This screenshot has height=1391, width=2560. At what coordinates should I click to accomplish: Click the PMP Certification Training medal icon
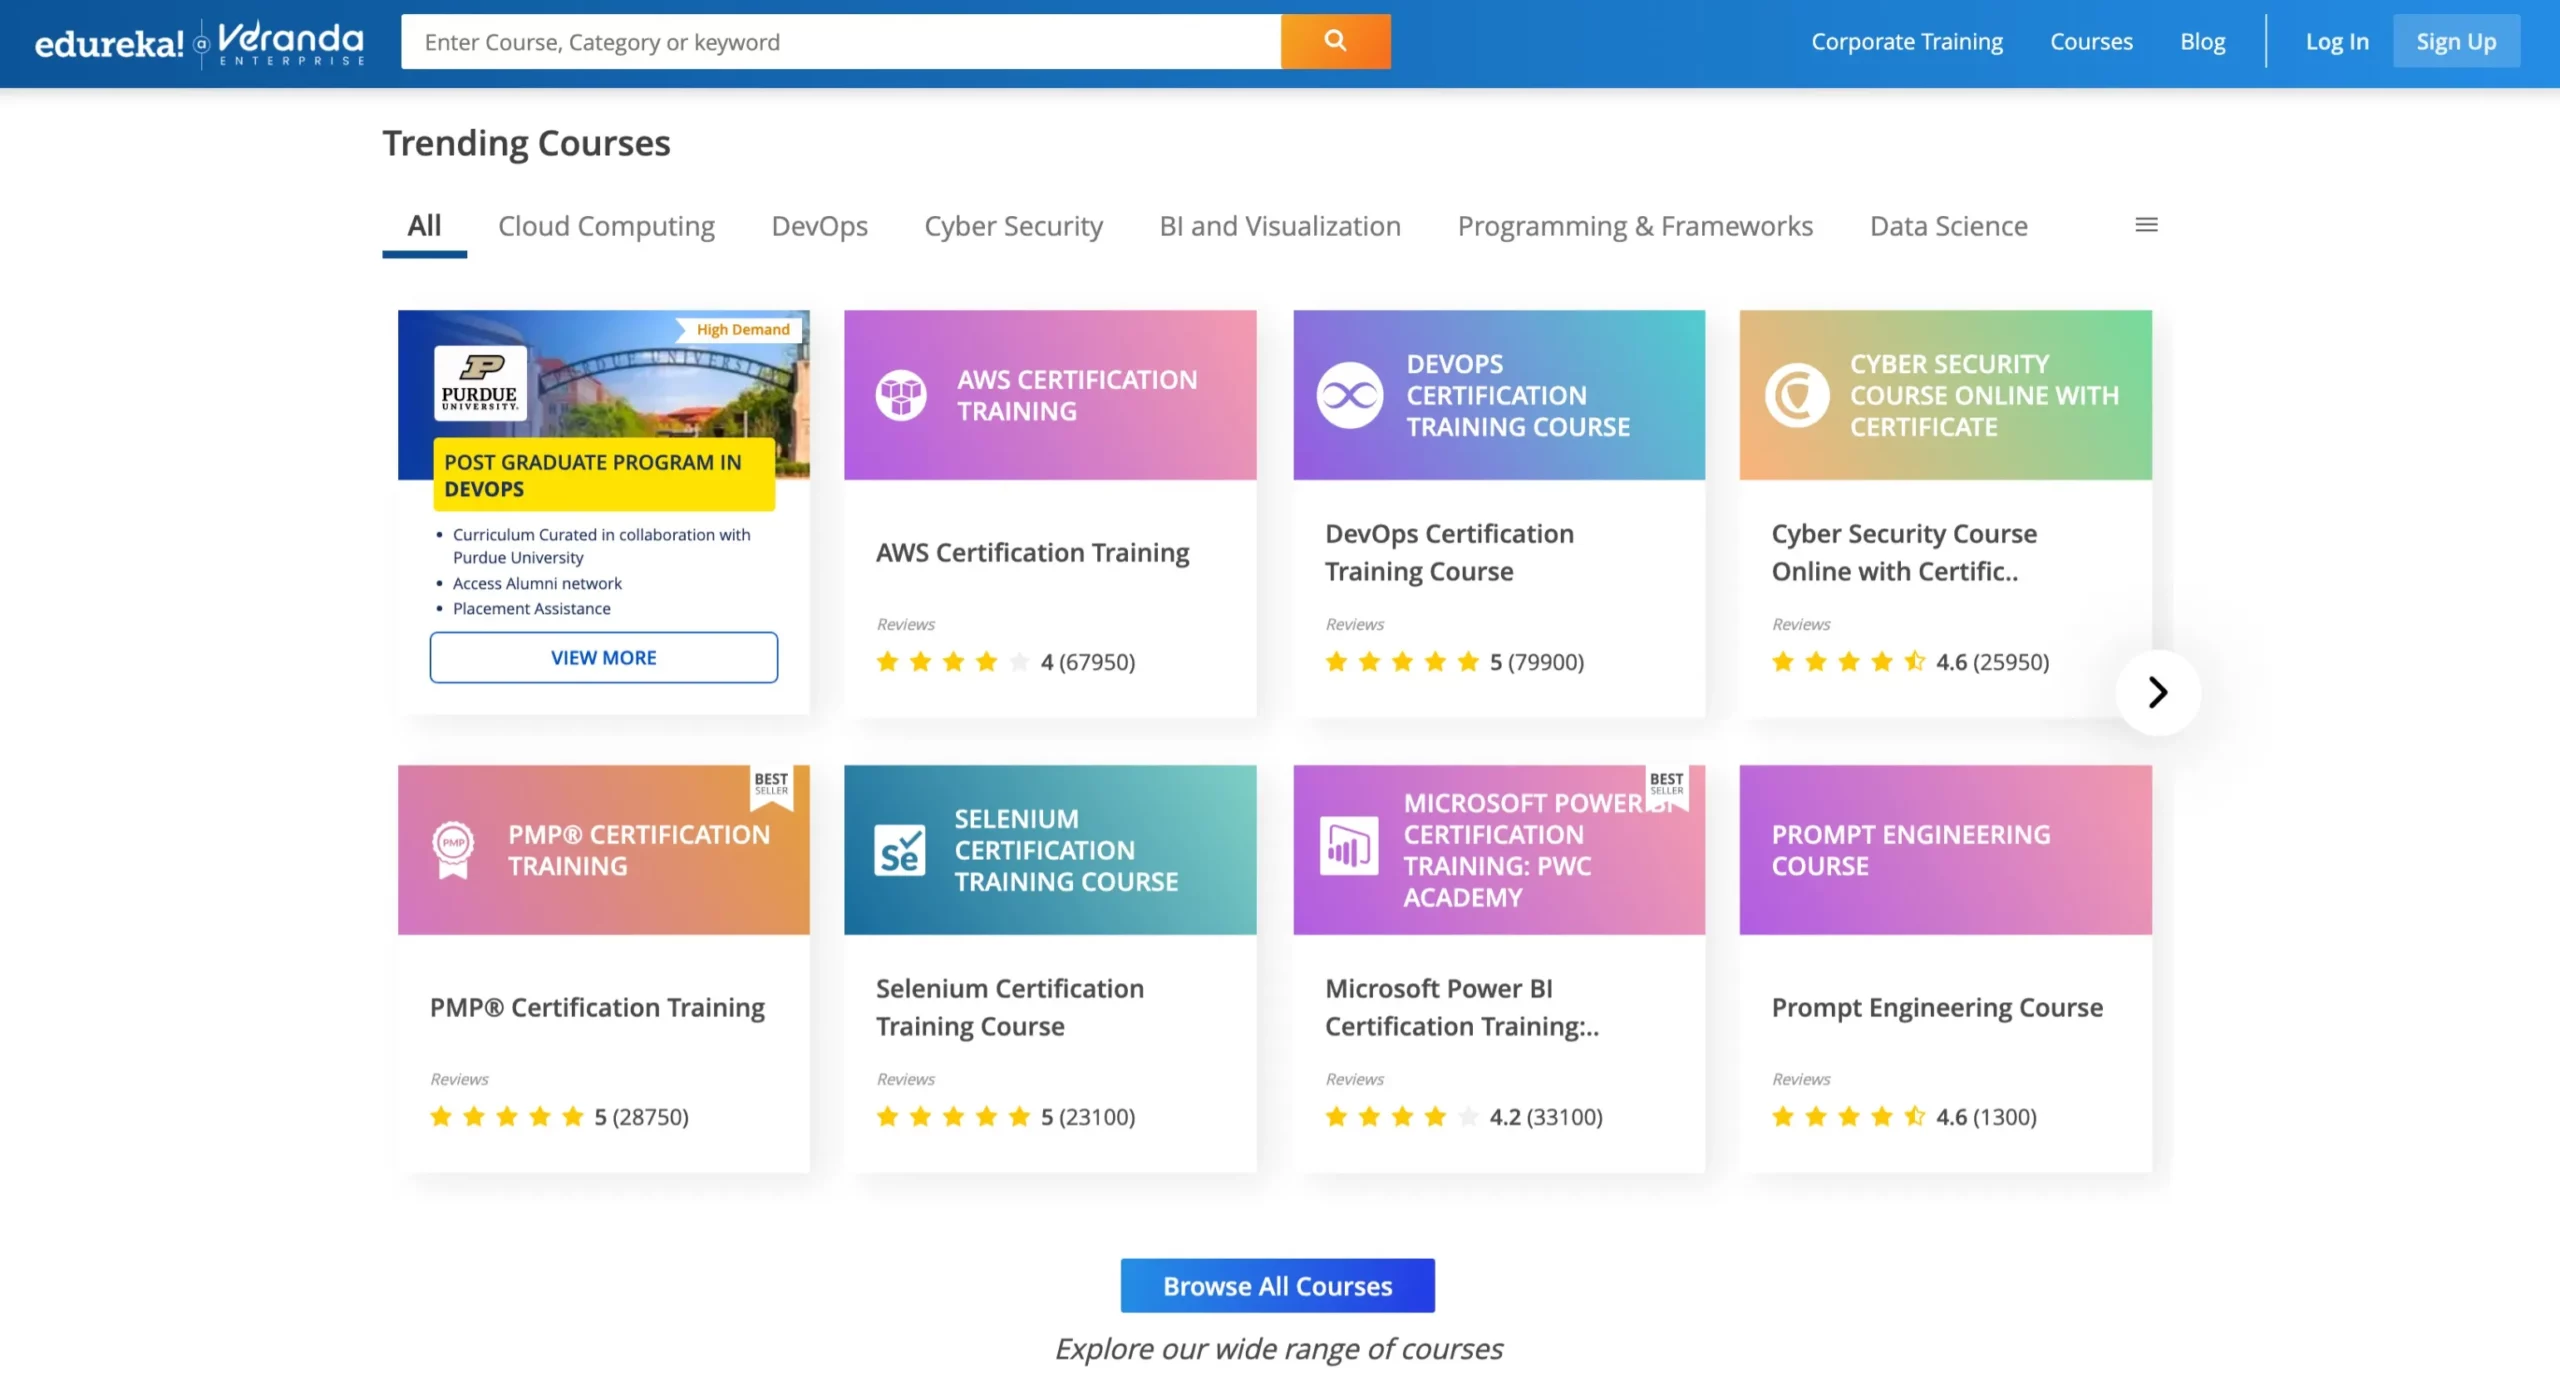pos(450,850)
